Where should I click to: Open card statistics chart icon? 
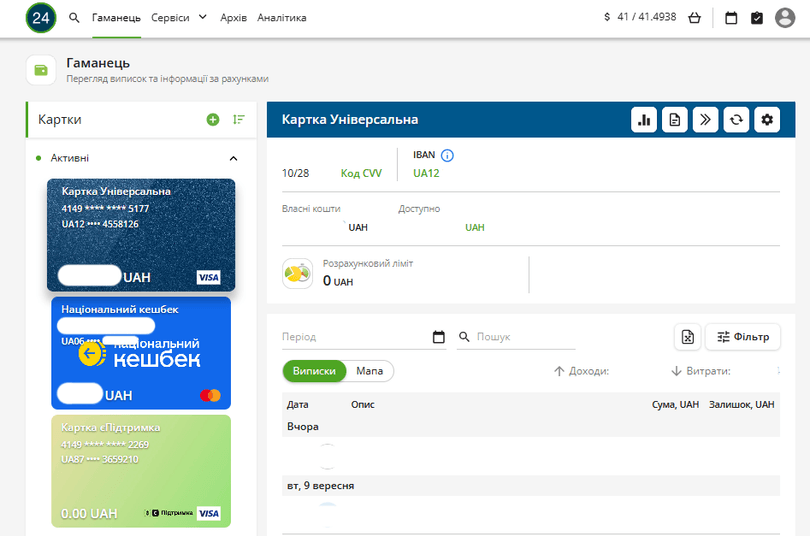pos(644,120)
